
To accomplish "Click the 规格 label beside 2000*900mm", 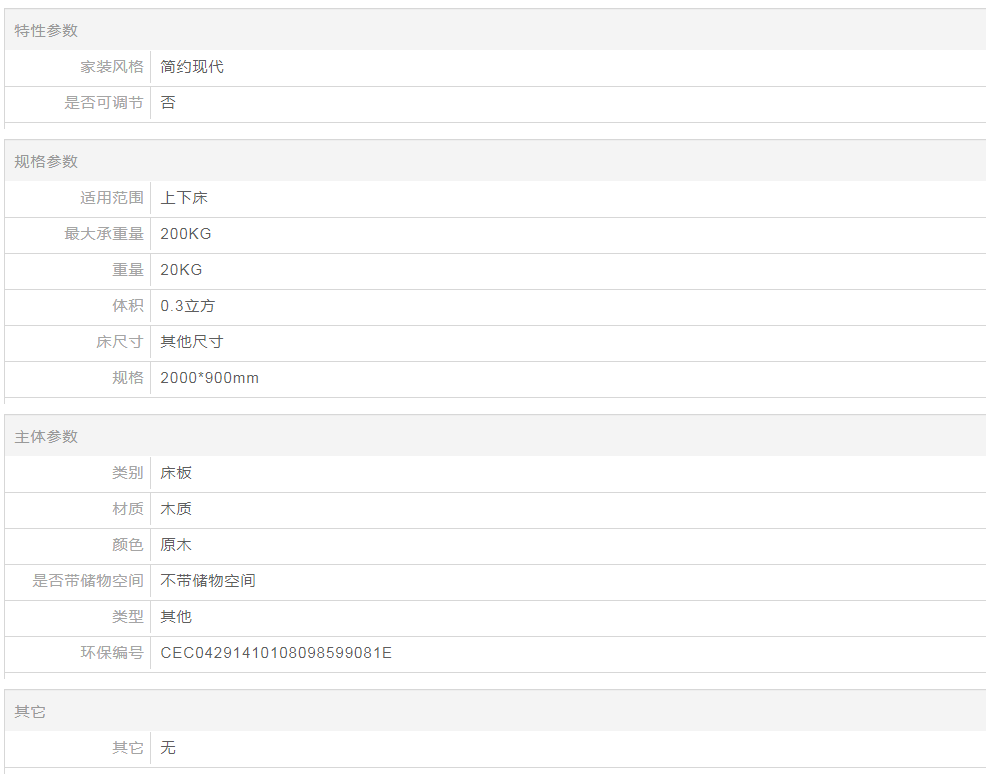I will pyautogui.click(x=128, y=378).
